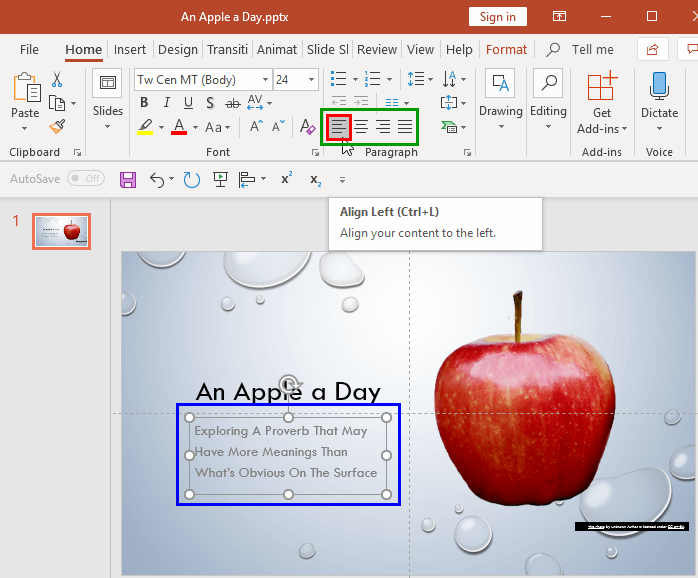
Task: Apply the red font color swatch
Action: (179, 127)
